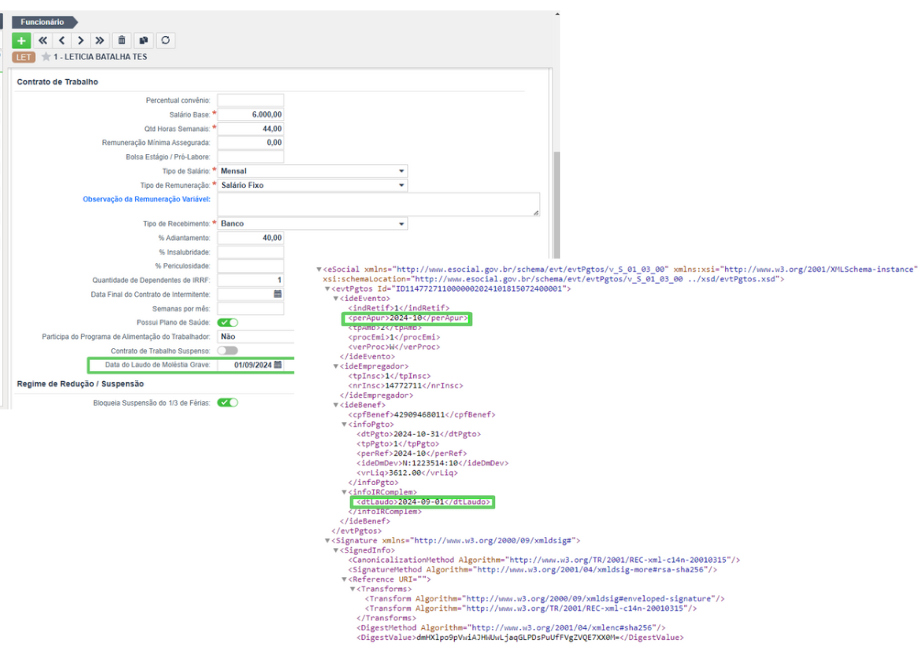
Task: Collapse the Reference URI XML node
Action: click(x=344, y=579)
